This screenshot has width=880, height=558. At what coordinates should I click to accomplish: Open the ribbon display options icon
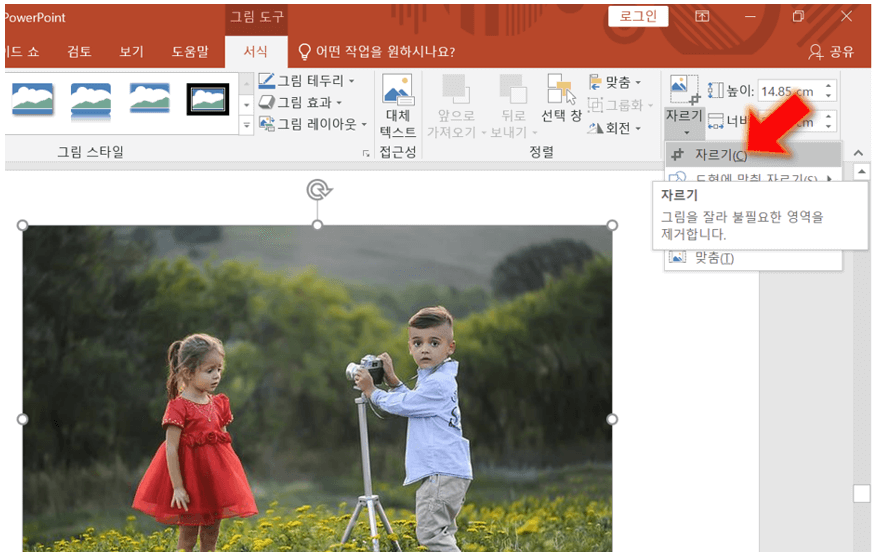702,16
